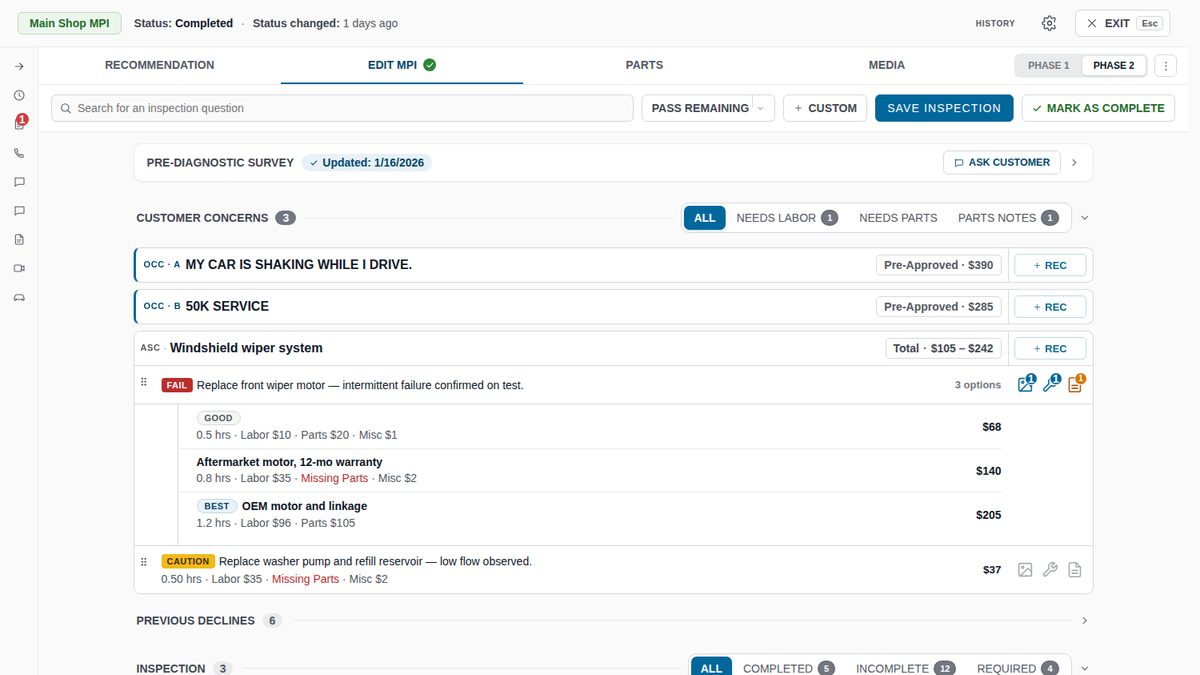Viewport: 1200px width, 675px height.
Task: Click wrench icon on the washer pump row
Action: [1050, 570]
